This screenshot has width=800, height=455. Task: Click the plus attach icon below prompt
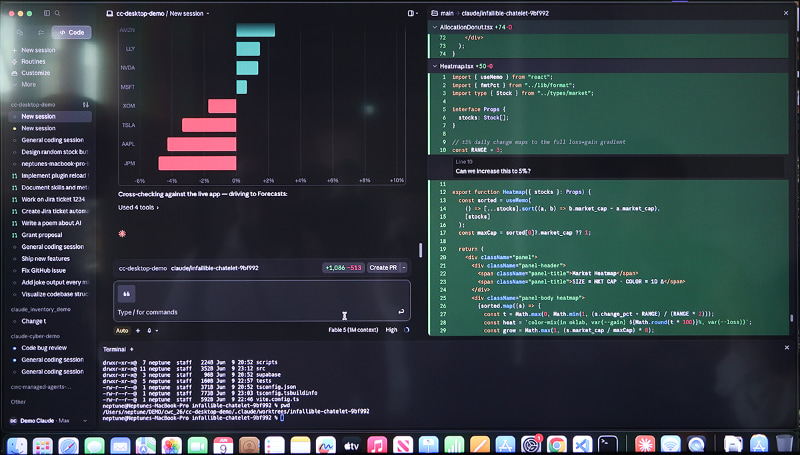coord(138,331)
